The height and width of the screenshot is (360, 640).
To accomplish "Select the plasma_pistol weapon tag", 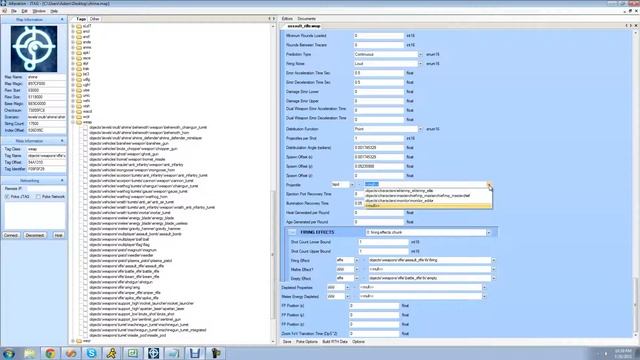I will 131,261.
